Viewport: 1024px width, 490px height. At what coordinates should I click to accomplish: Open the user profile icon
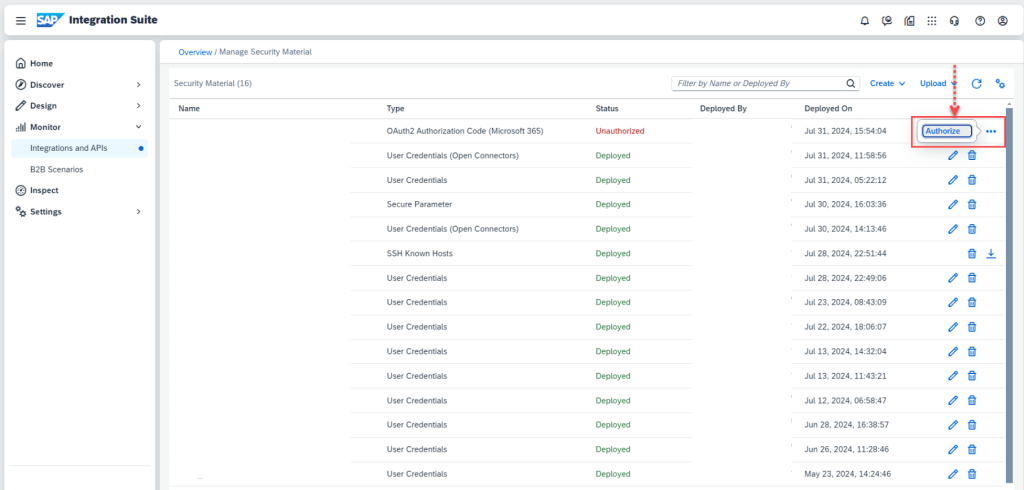click(x=1003, y=20)
